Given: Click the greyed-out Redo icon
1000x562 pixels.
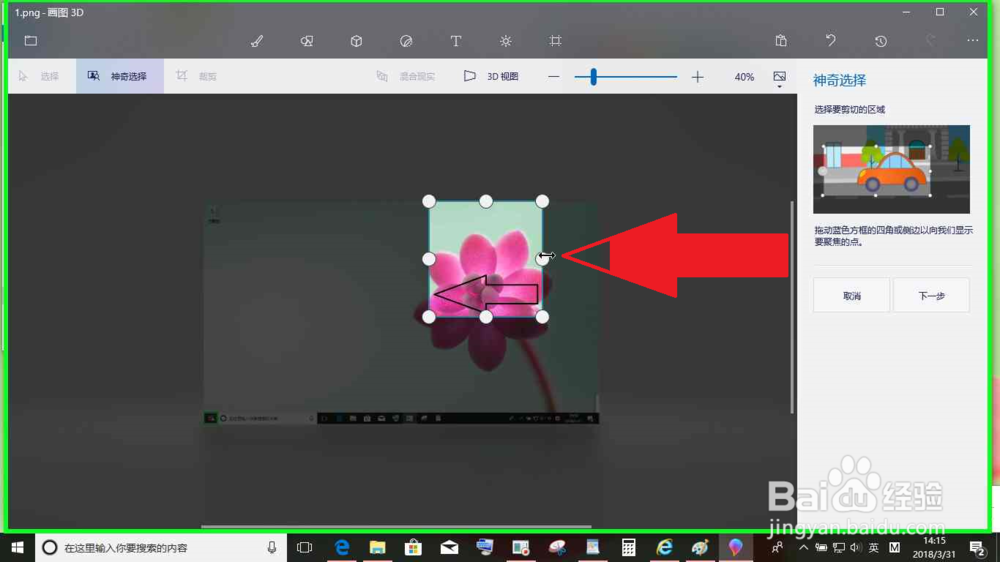Looking at the screenshot, I should click(930, 41).
